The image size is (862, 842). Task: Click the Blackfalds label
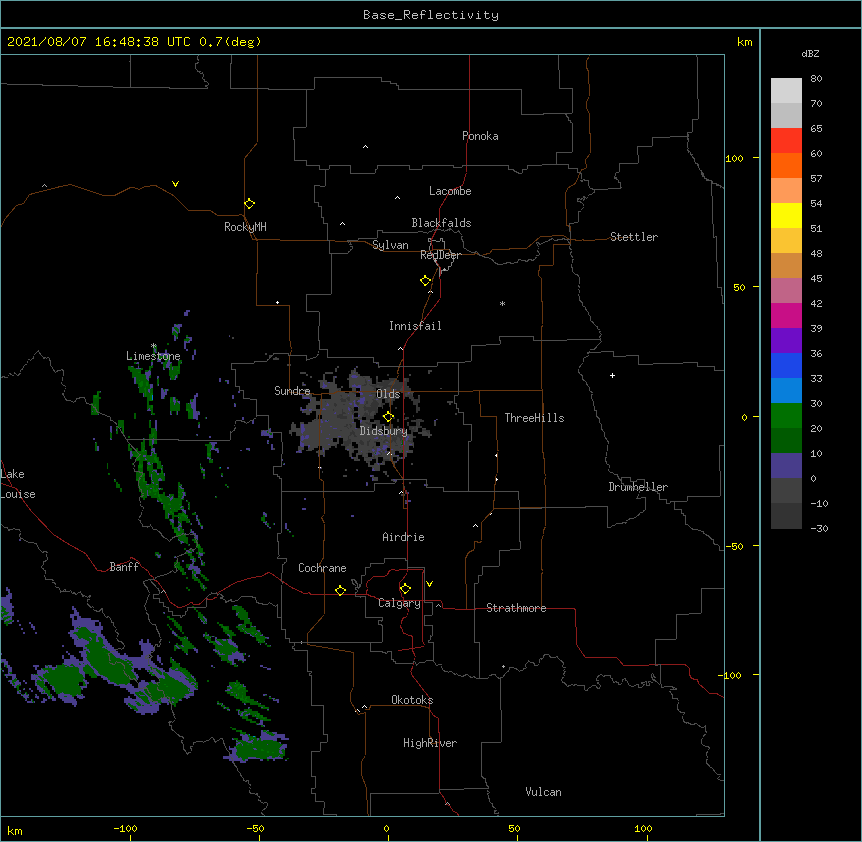coord(441,223)
